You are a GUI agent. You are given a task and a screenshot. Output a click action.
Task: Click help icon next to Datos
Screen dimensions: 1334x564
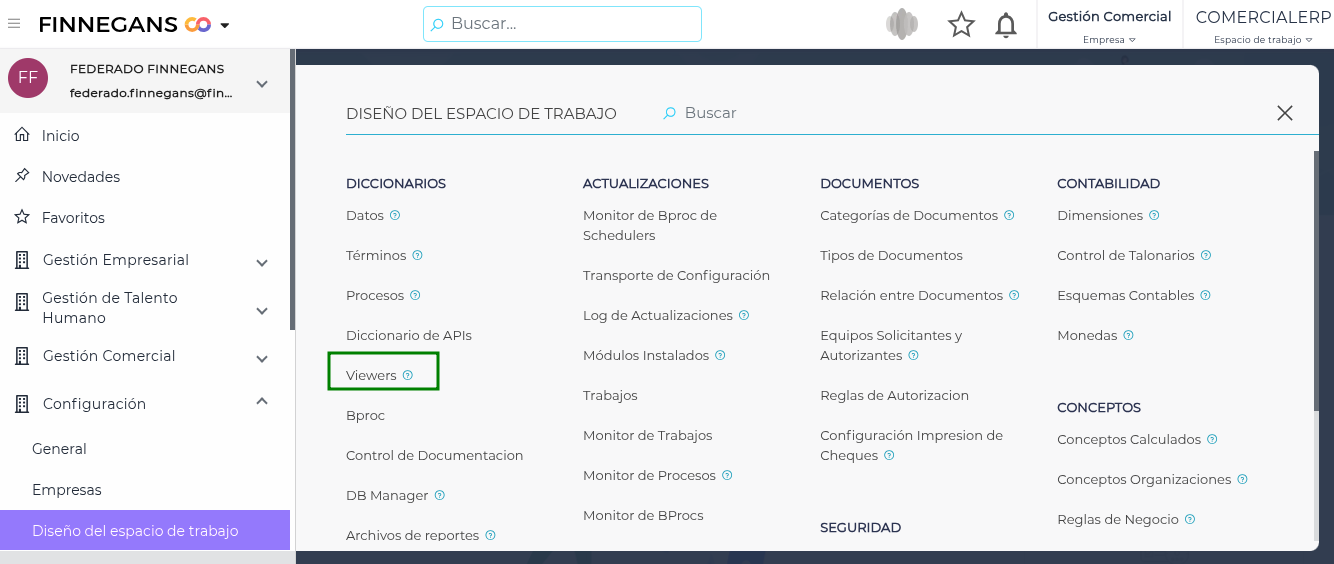[395, 215]
